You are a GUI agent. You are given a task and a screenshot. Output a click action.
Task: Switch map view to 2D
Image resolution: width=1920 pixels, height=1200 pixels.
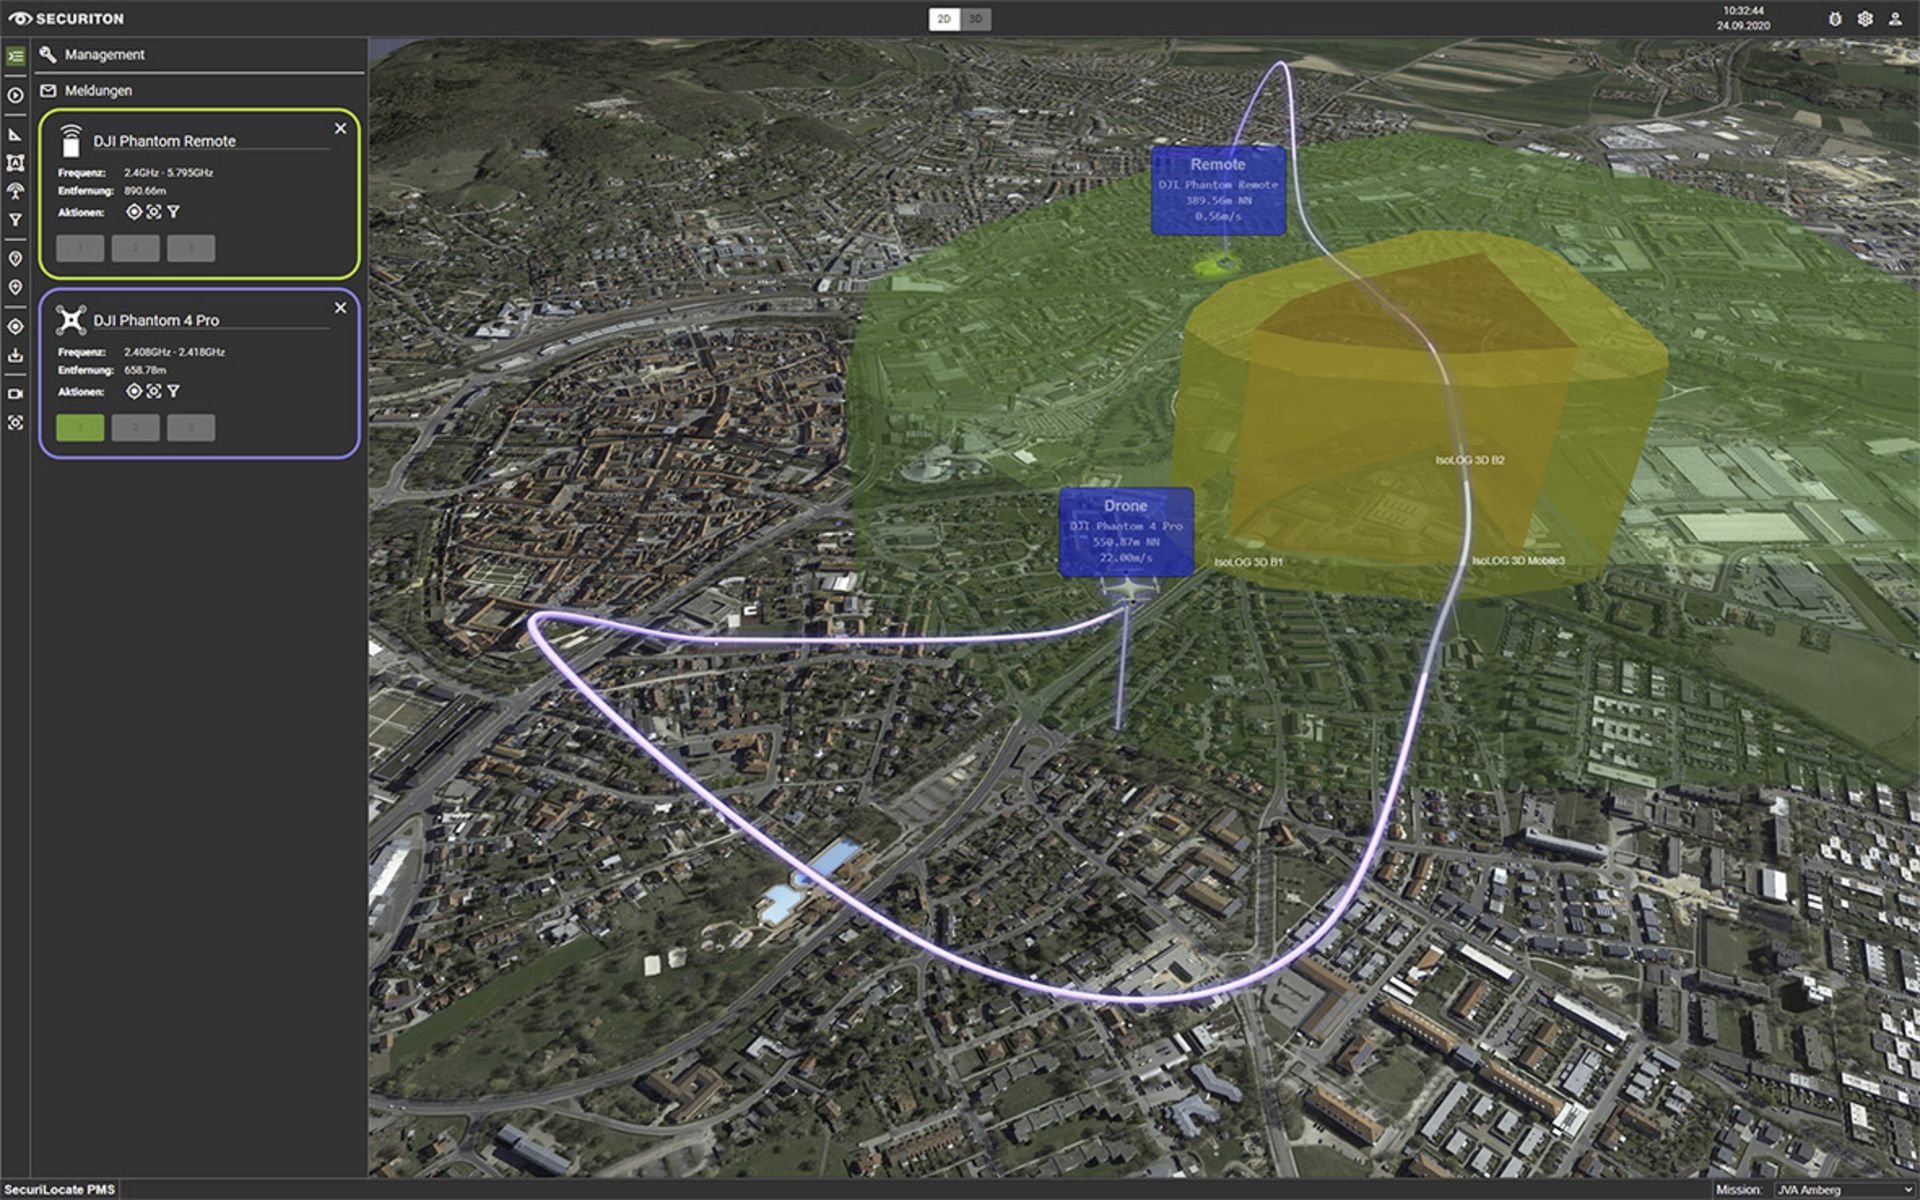pos(944,19)
